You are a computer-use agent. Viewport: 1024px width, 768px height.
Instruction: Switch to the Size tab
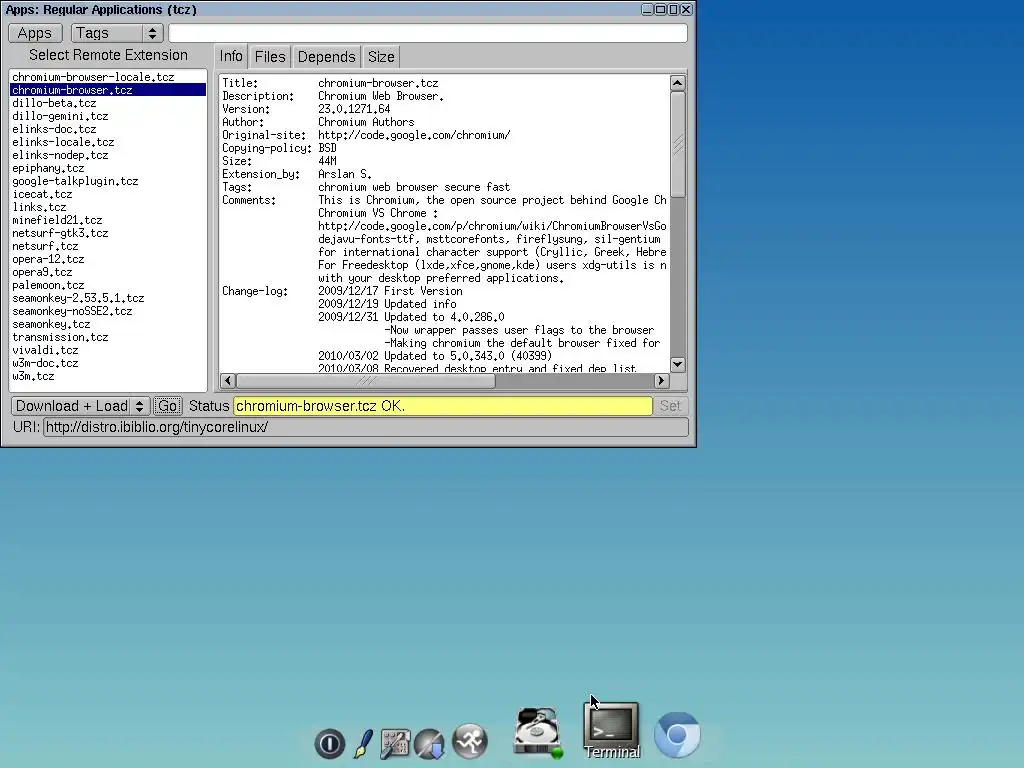click(x=381, y=57)
